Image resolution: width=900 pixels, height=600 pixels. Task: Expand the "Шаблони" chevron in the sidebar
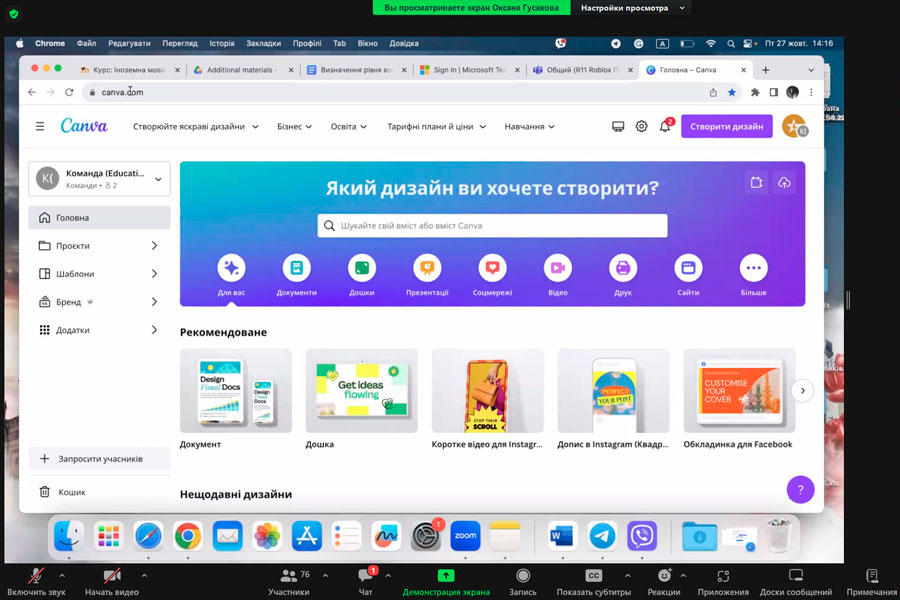tap(154, 274)
